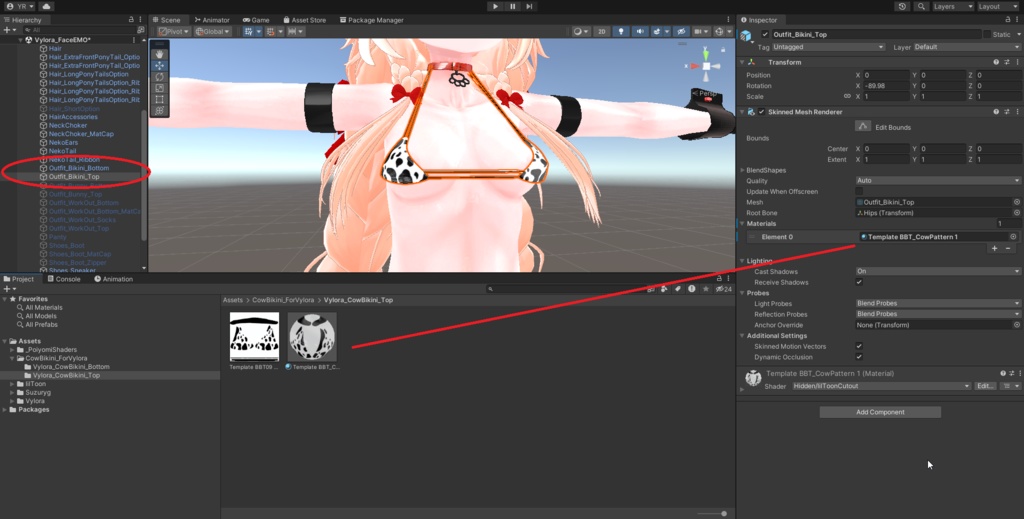This screenshot has width=1024, height=519.
Task: Toggle Receive Shadows checkbox
Action: [859, 282]
